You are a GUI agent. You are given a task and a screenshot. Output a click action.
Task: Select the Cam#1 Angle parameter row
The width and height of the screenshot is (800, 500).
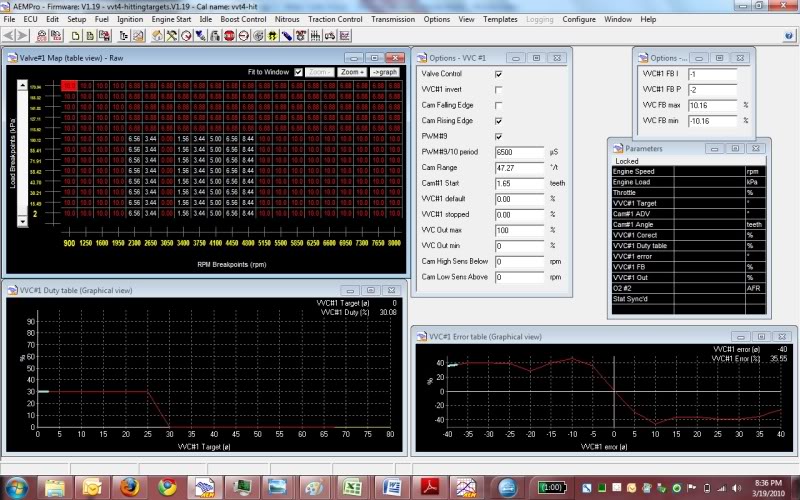click(689, 224)
